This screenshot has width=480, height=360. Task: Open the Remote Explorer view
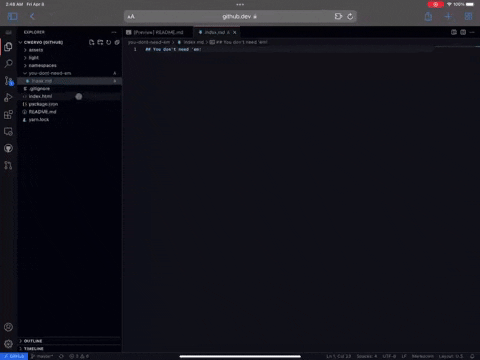tap(9, 132)
